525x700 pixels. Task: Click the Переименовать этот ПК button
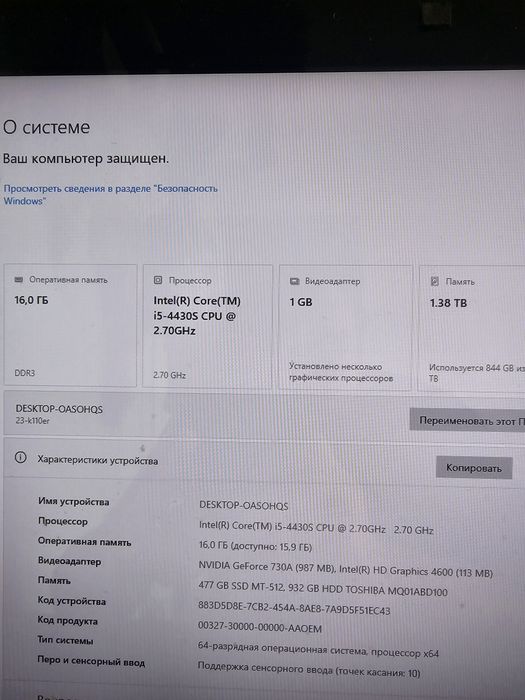467,421
